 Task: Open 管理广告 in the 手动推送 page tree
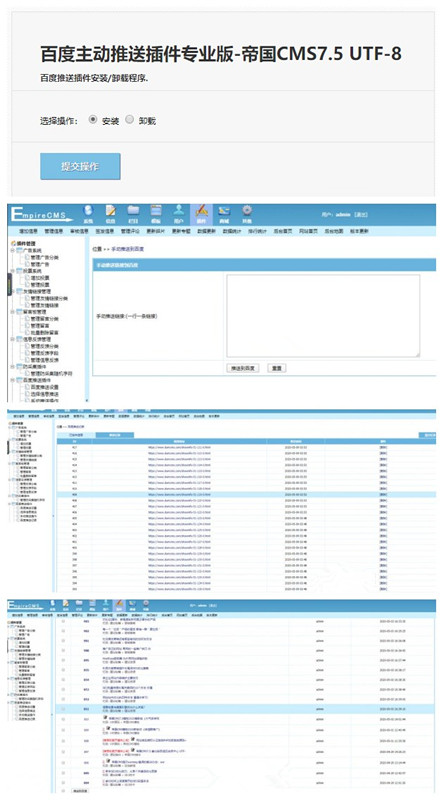[x=40, y=264]
